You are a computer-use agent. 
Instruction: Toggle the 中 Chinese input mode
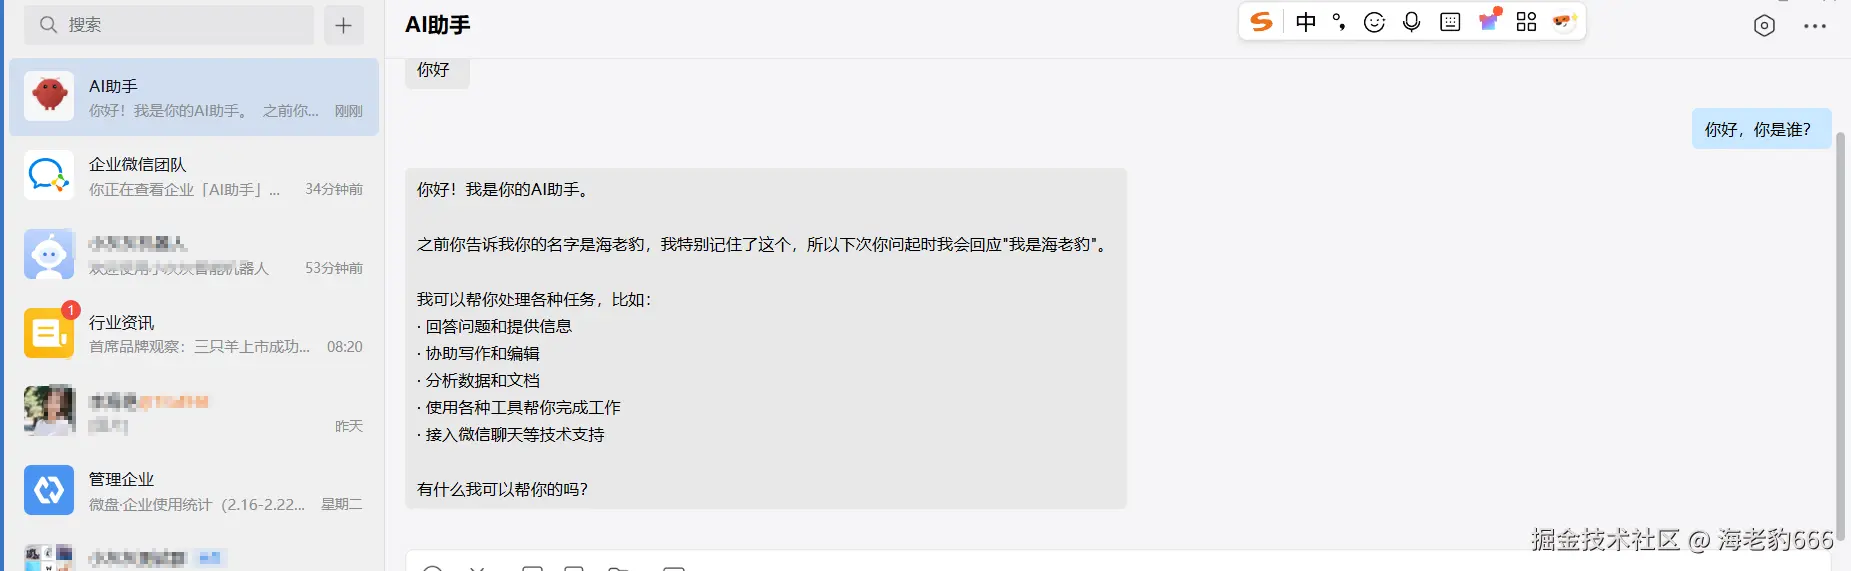tap(1306, 22)
